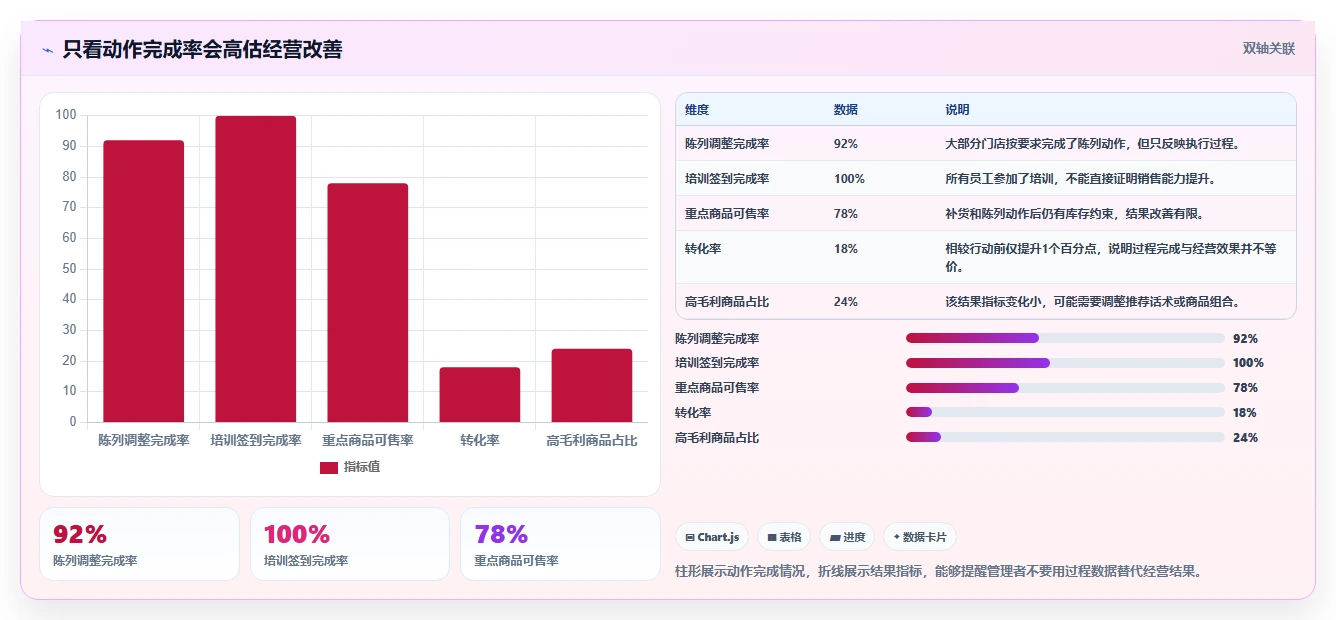Click the 高毛利商品占比 progress bar
1336x620 pixels.
pyautogui.click(x=1065, y=437)
